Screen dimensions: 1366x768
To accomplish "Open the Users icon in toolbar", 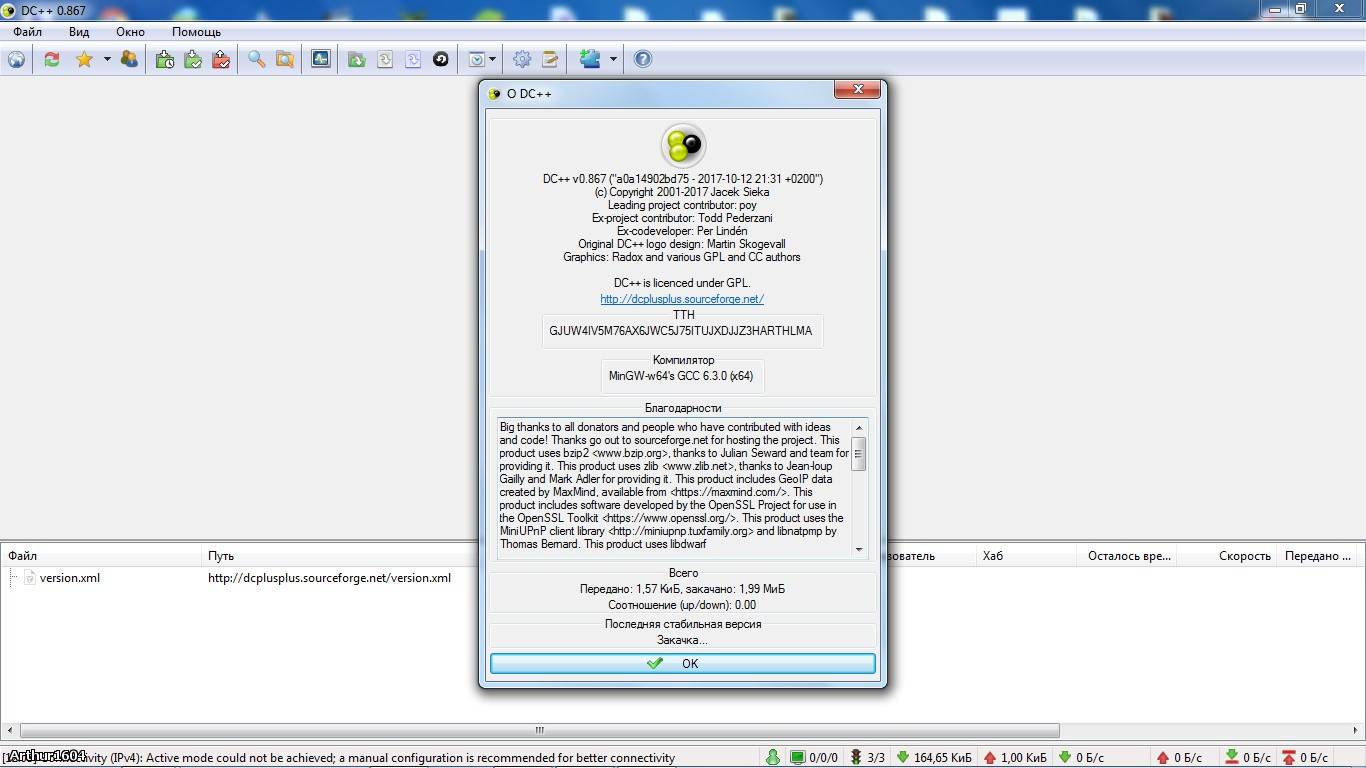I will coord(129,60).
